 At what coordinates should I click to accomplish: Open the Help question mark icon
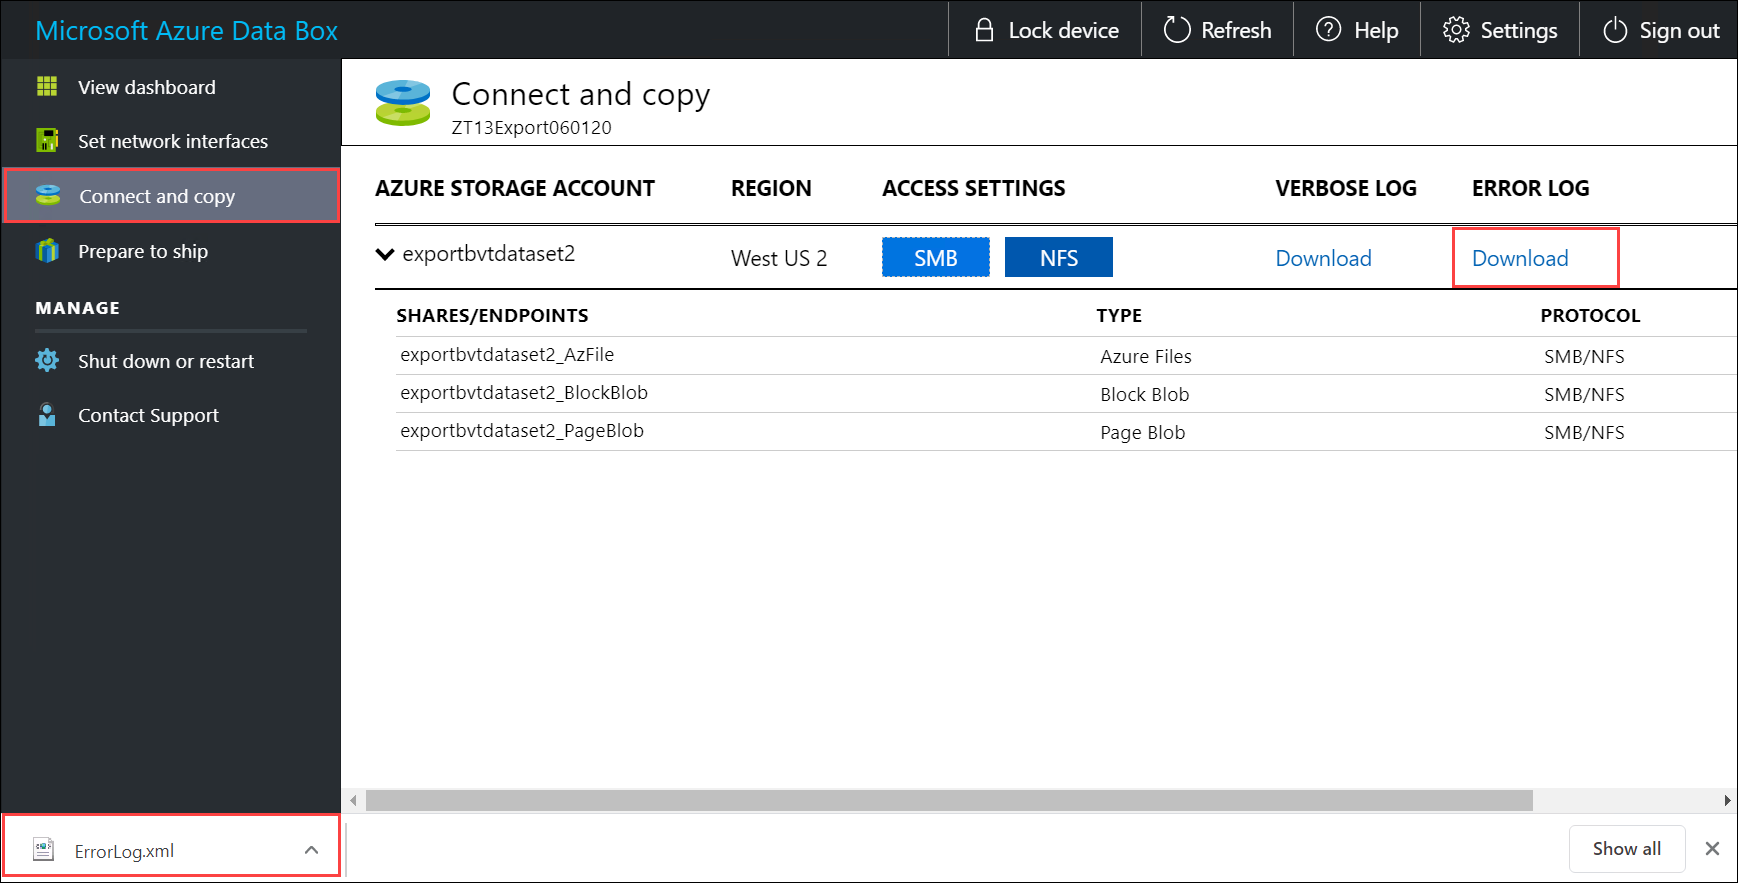pos(1328,30)
